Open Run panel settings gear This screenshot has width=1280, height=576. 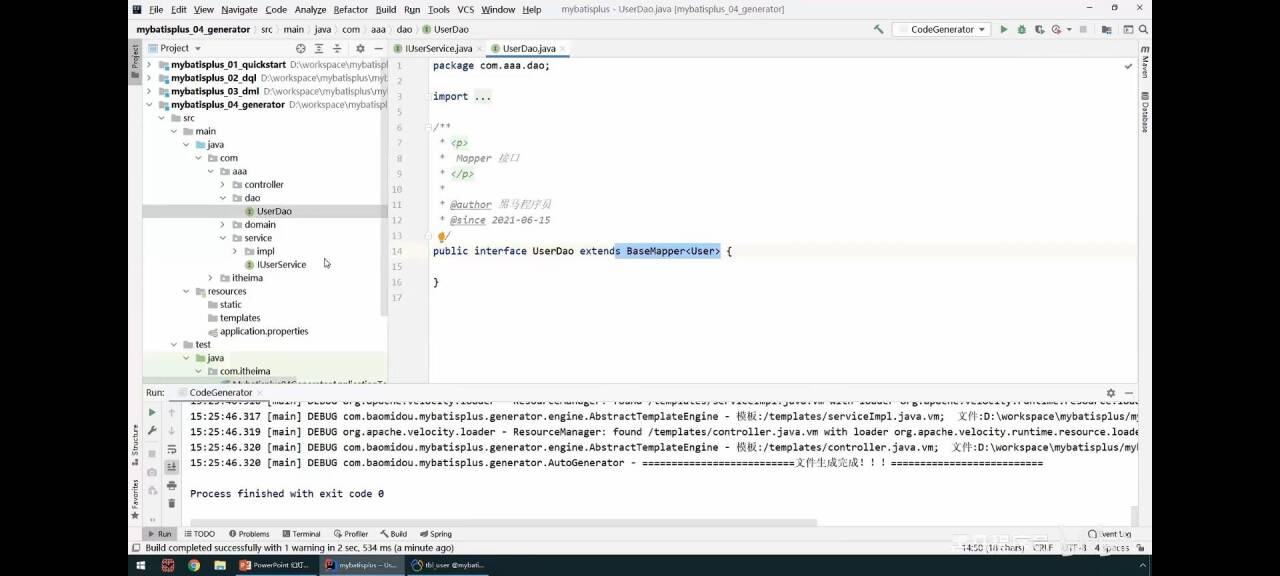(x=1110, y=393)
